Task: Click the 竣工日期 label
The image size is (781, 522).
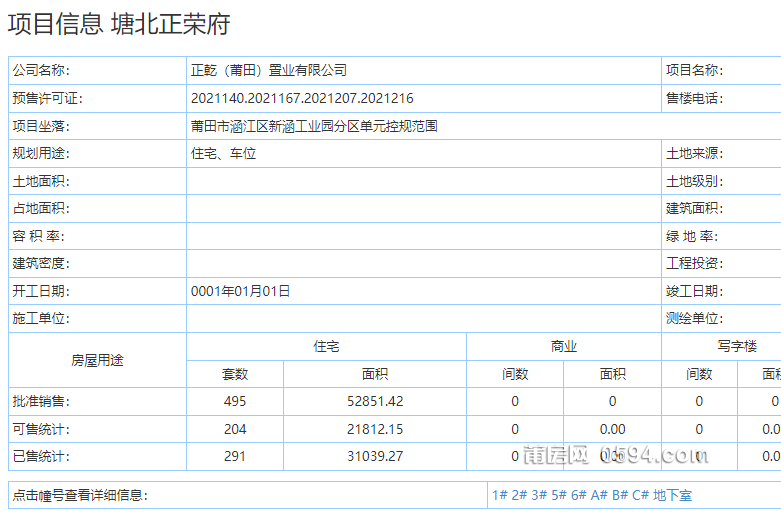Action: pos(694,291)
